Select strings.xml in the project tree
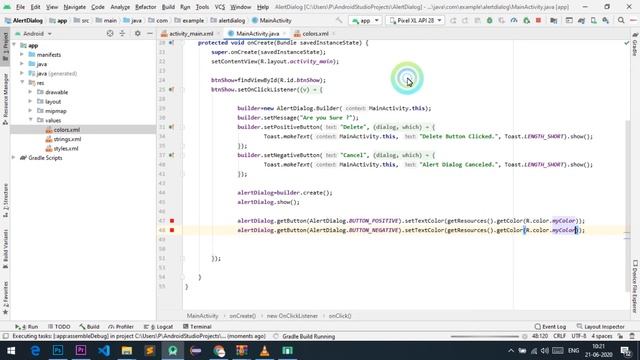Viewport: 640px width, 360px height. click(67, 139)
